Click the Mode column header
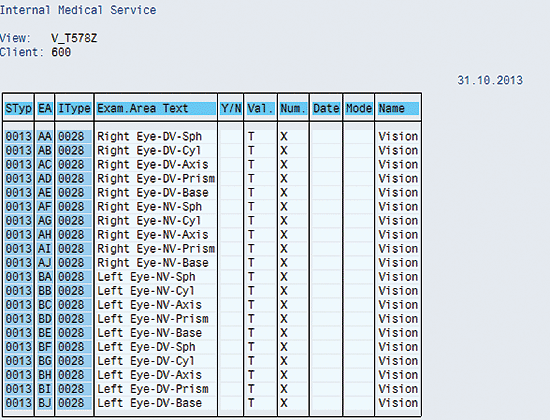The image size is (550, 420). tap(359, 108)
